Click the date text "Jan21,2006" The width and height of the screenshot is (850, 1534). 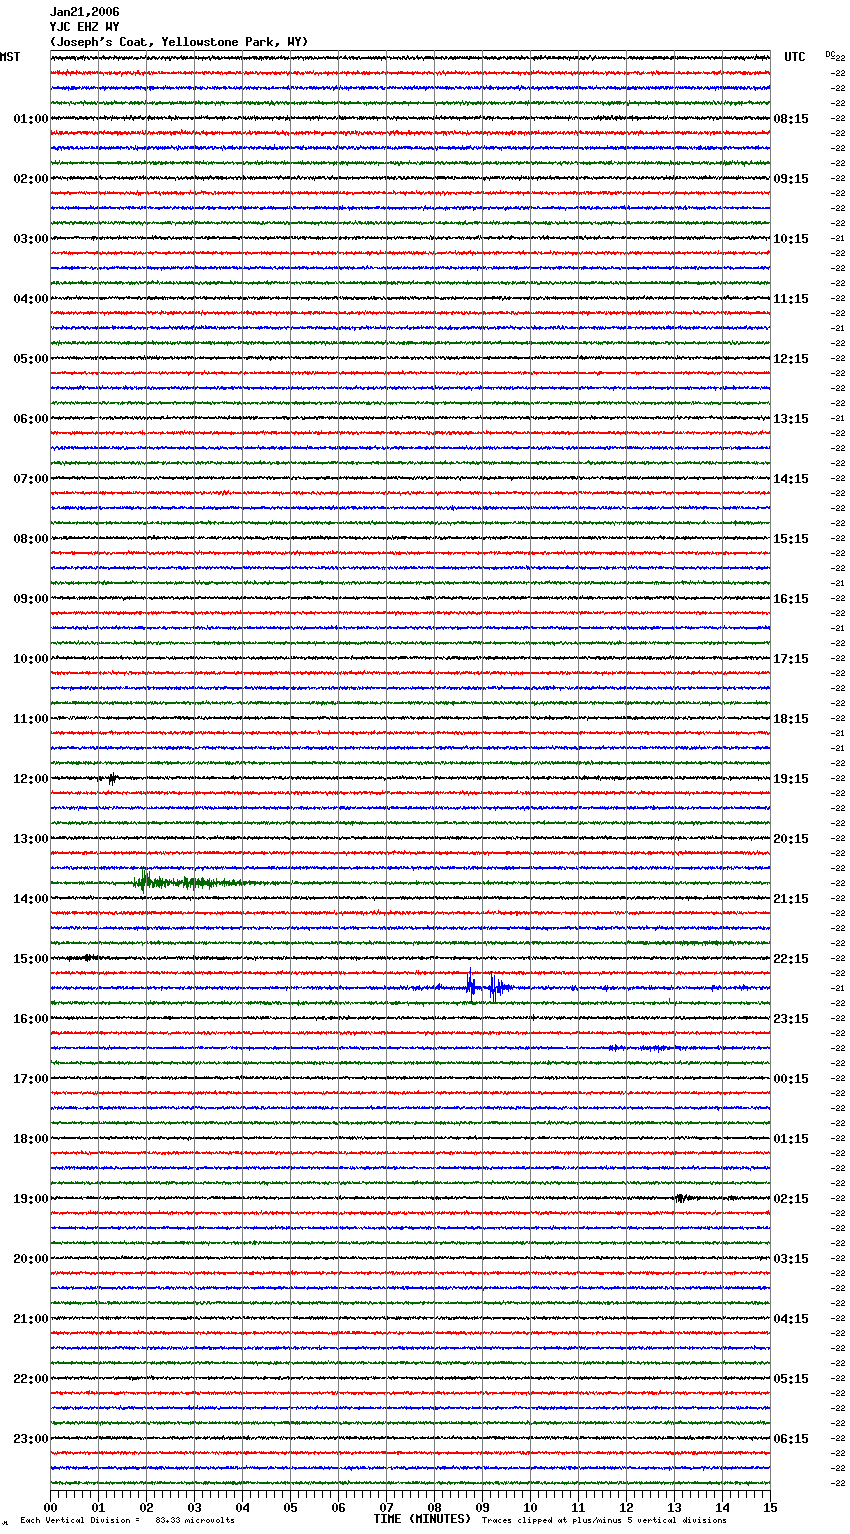(x=84, y=12)
